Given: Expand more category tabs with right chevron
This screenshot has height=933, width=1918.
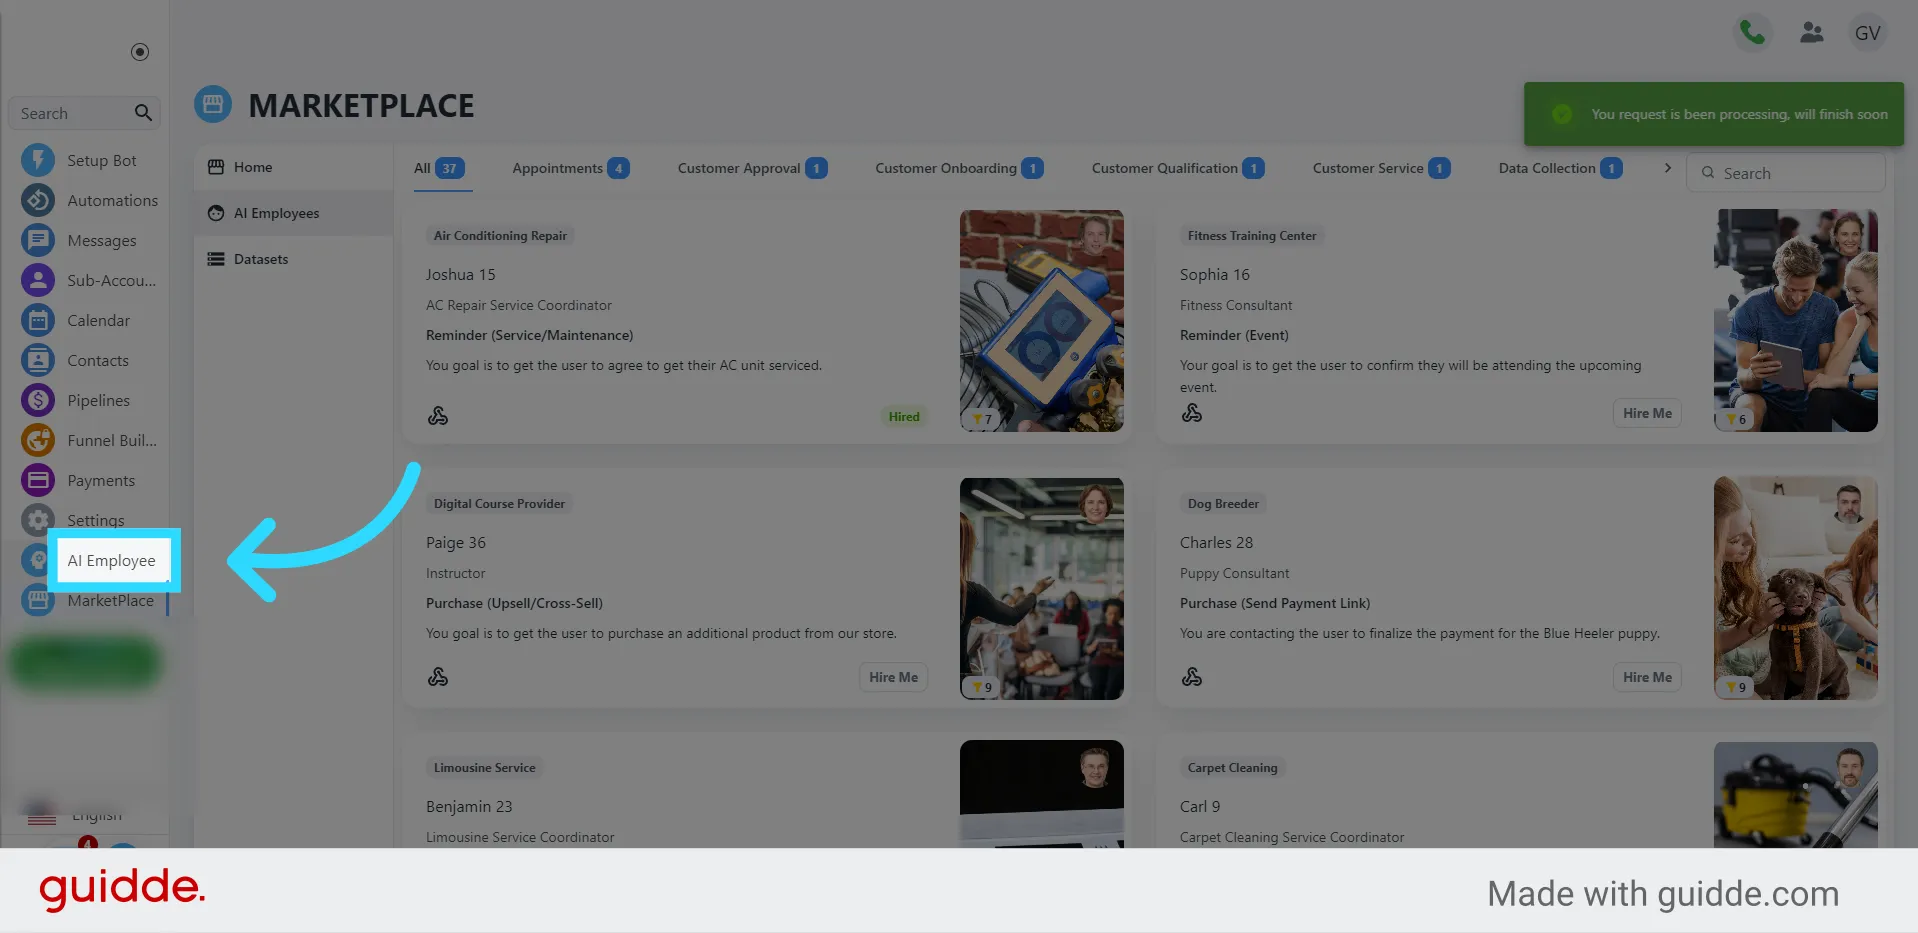Looking at the screenshot, I should tap(1667, 168).
